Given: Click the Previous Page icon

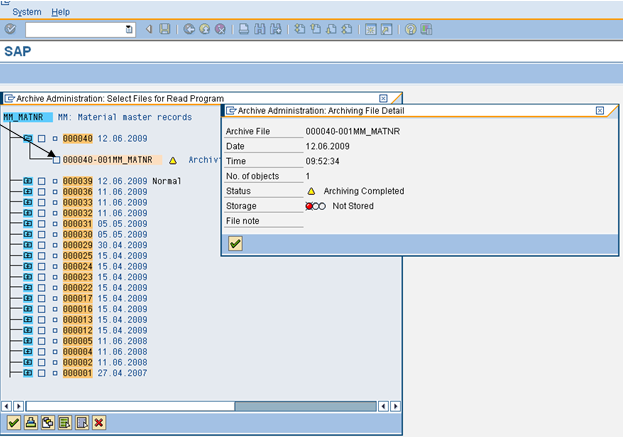Looking at the screenshot, I should point(315,29).
